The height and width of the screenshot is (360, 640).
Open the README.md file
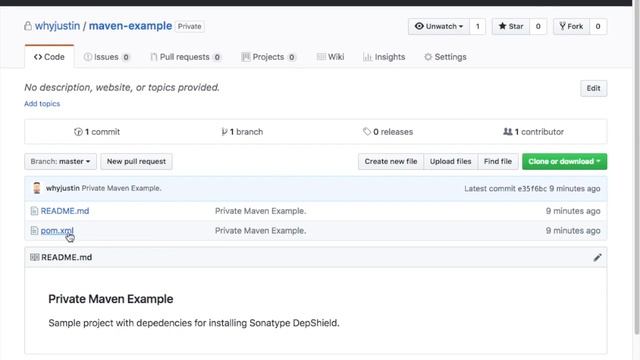(65, 211)
